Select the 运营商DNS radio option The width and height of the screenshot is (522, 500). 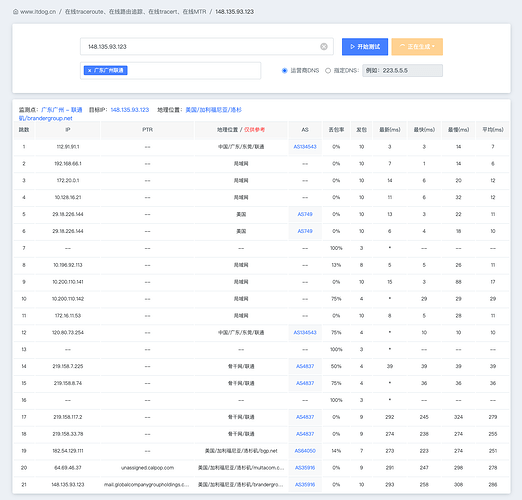(x=284, y=71)
